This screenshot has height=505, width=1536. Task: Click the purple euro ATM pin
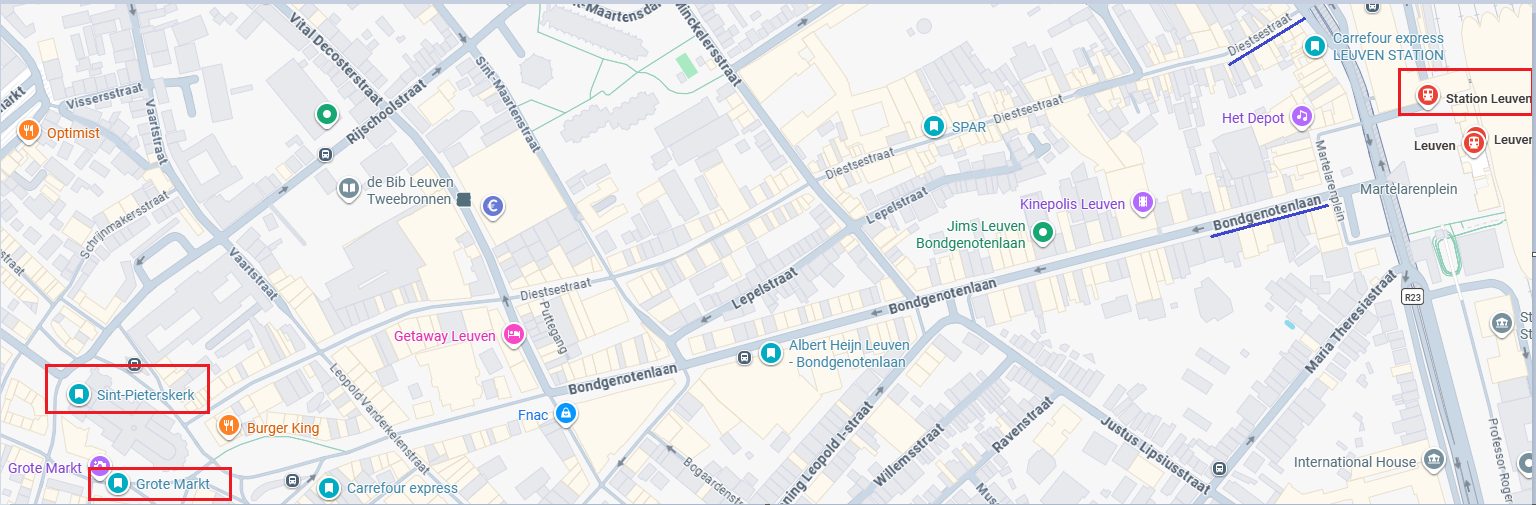[x=492, y=206]
